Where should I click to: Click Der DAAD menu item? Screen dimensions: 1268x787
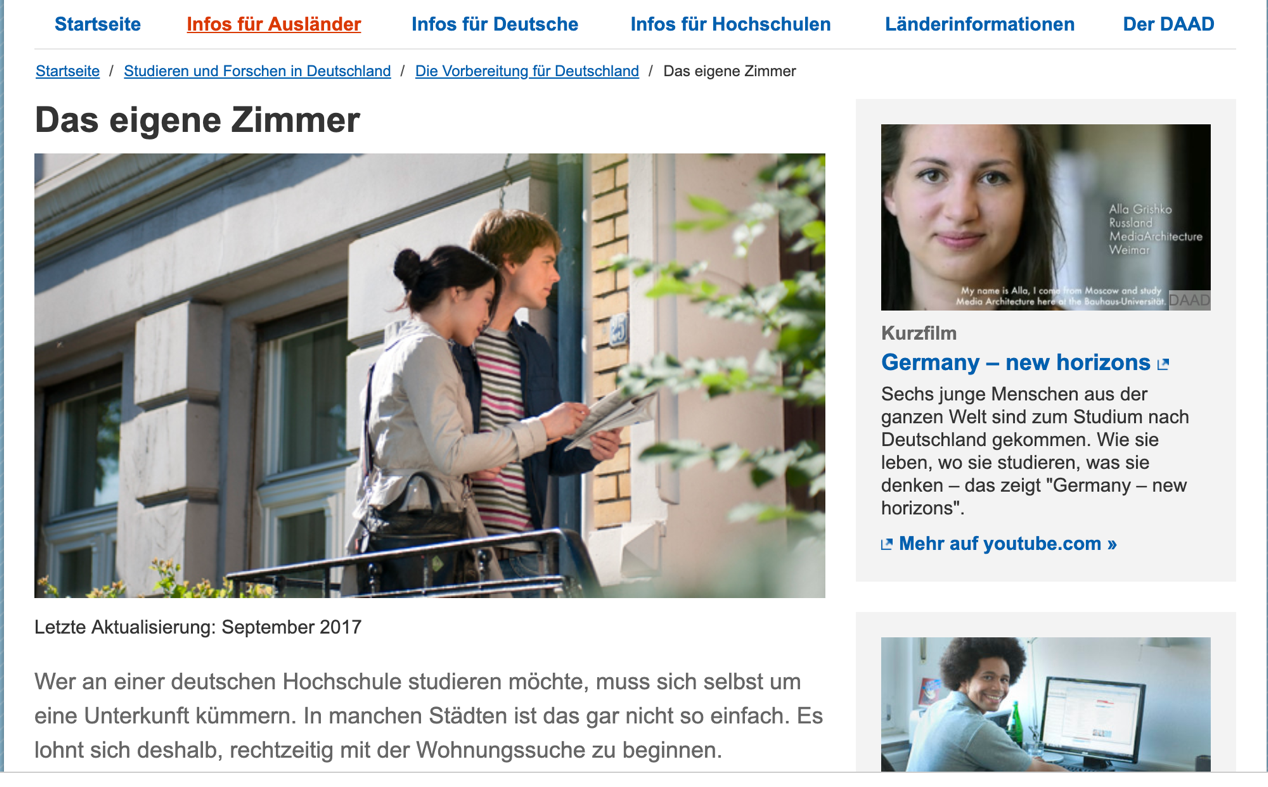pos(1168,24)
